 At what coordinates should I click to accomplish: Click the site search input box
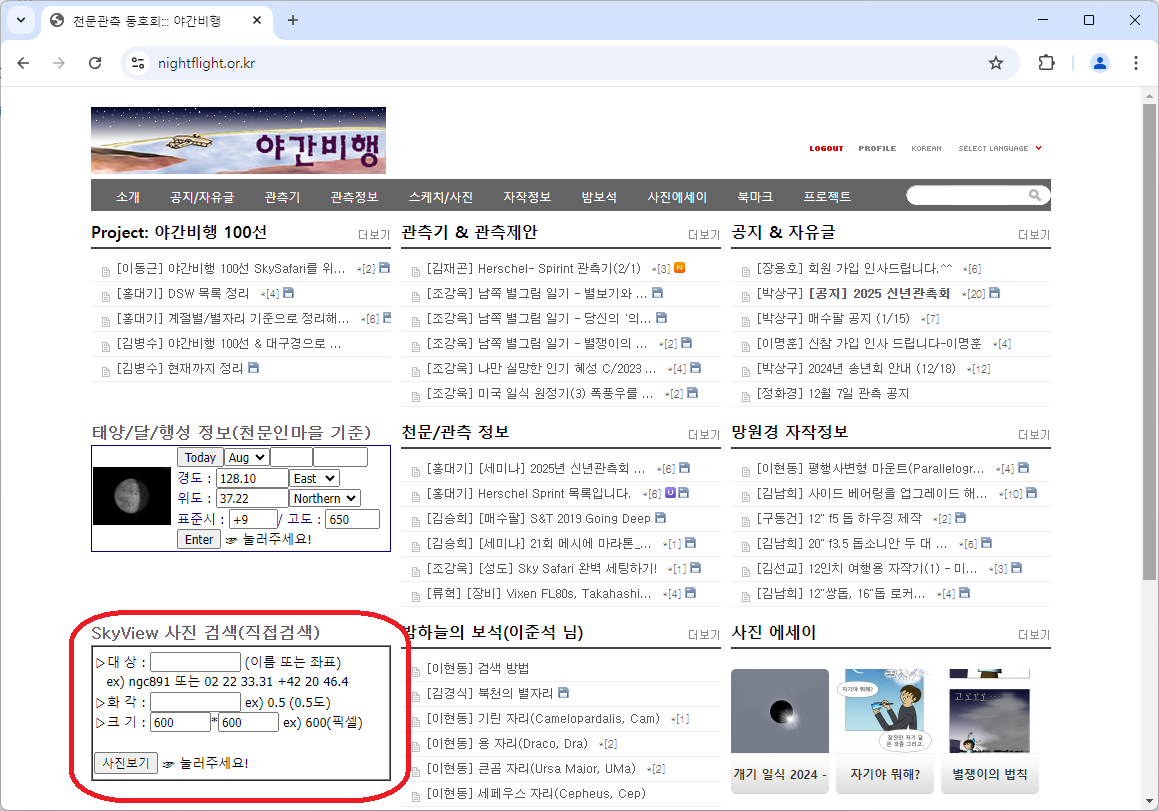968,195
